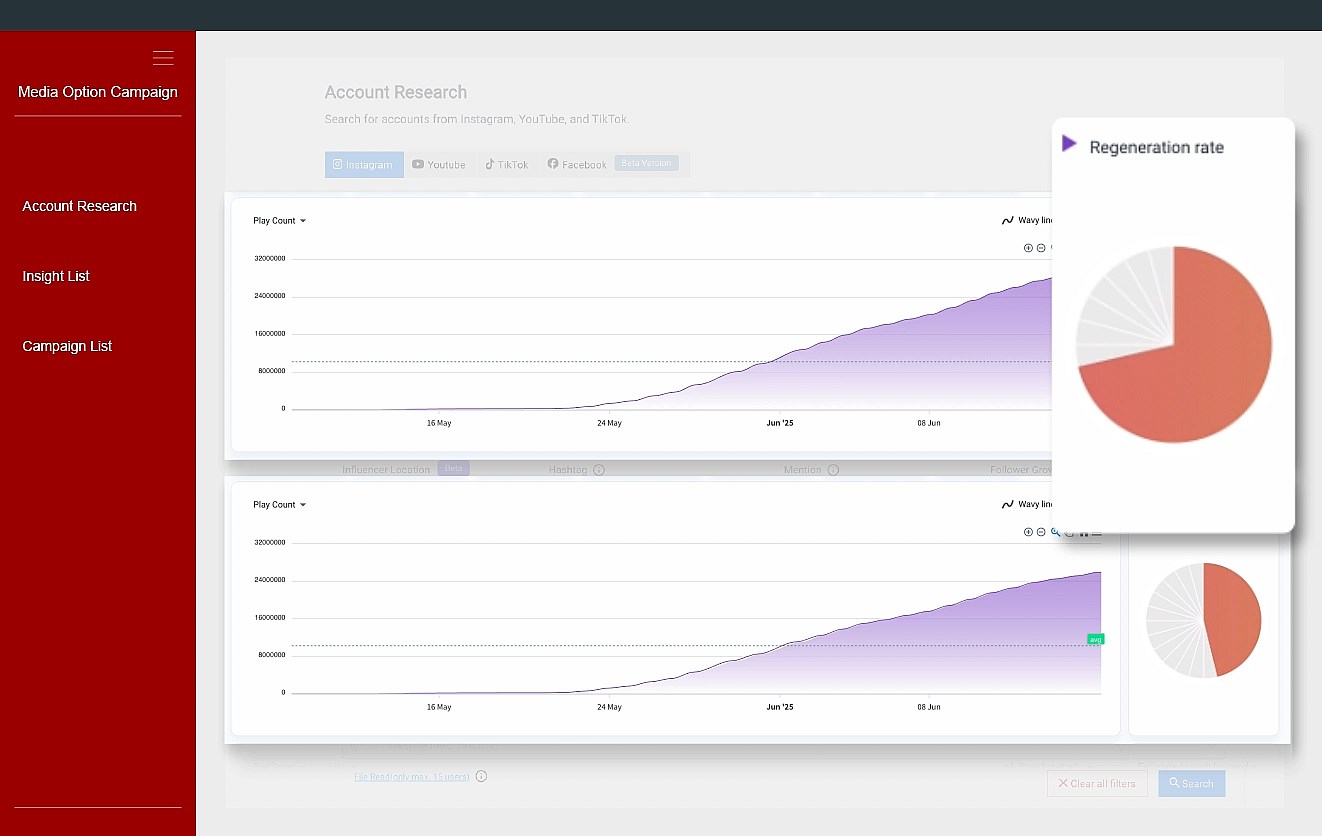Screen dimensions: 1322x836
Task: Switch to the TikTok tab
Action: (506, 165)
